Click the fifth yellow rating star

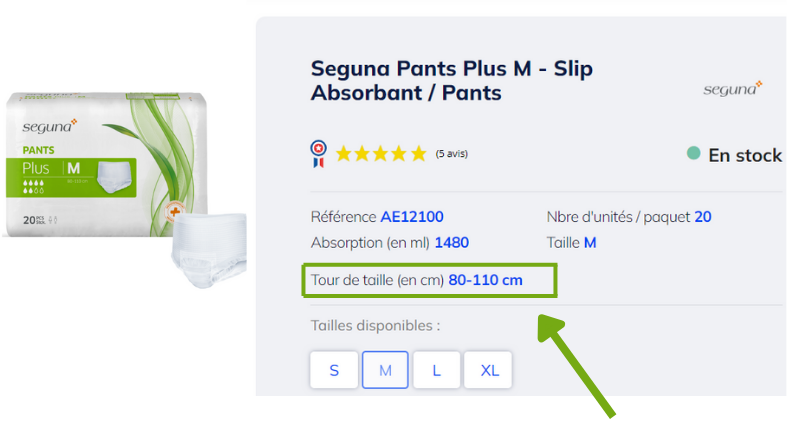(418, 154)
